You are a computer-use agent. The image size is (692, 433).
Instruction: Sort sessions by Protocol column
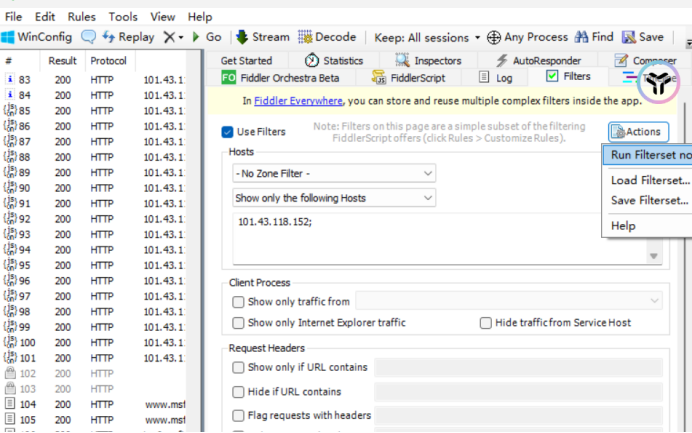109,61
